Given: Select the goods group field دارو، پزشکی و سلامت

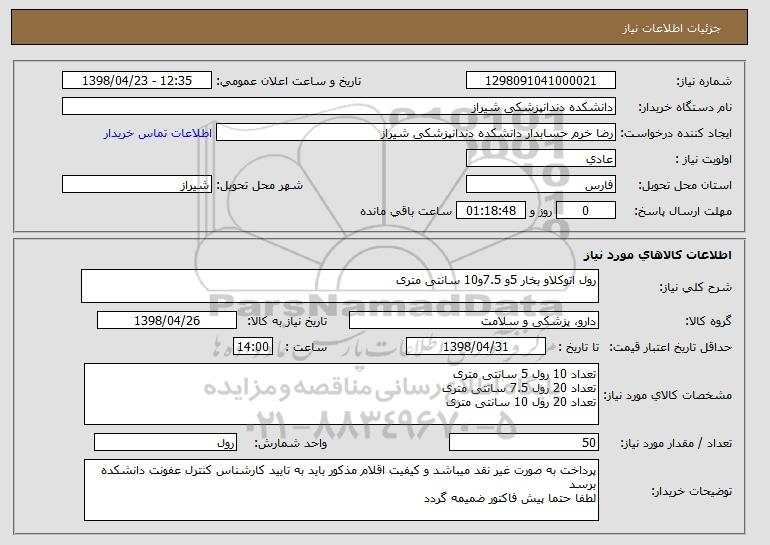Looking at the screenshot, I should (474, 321).
